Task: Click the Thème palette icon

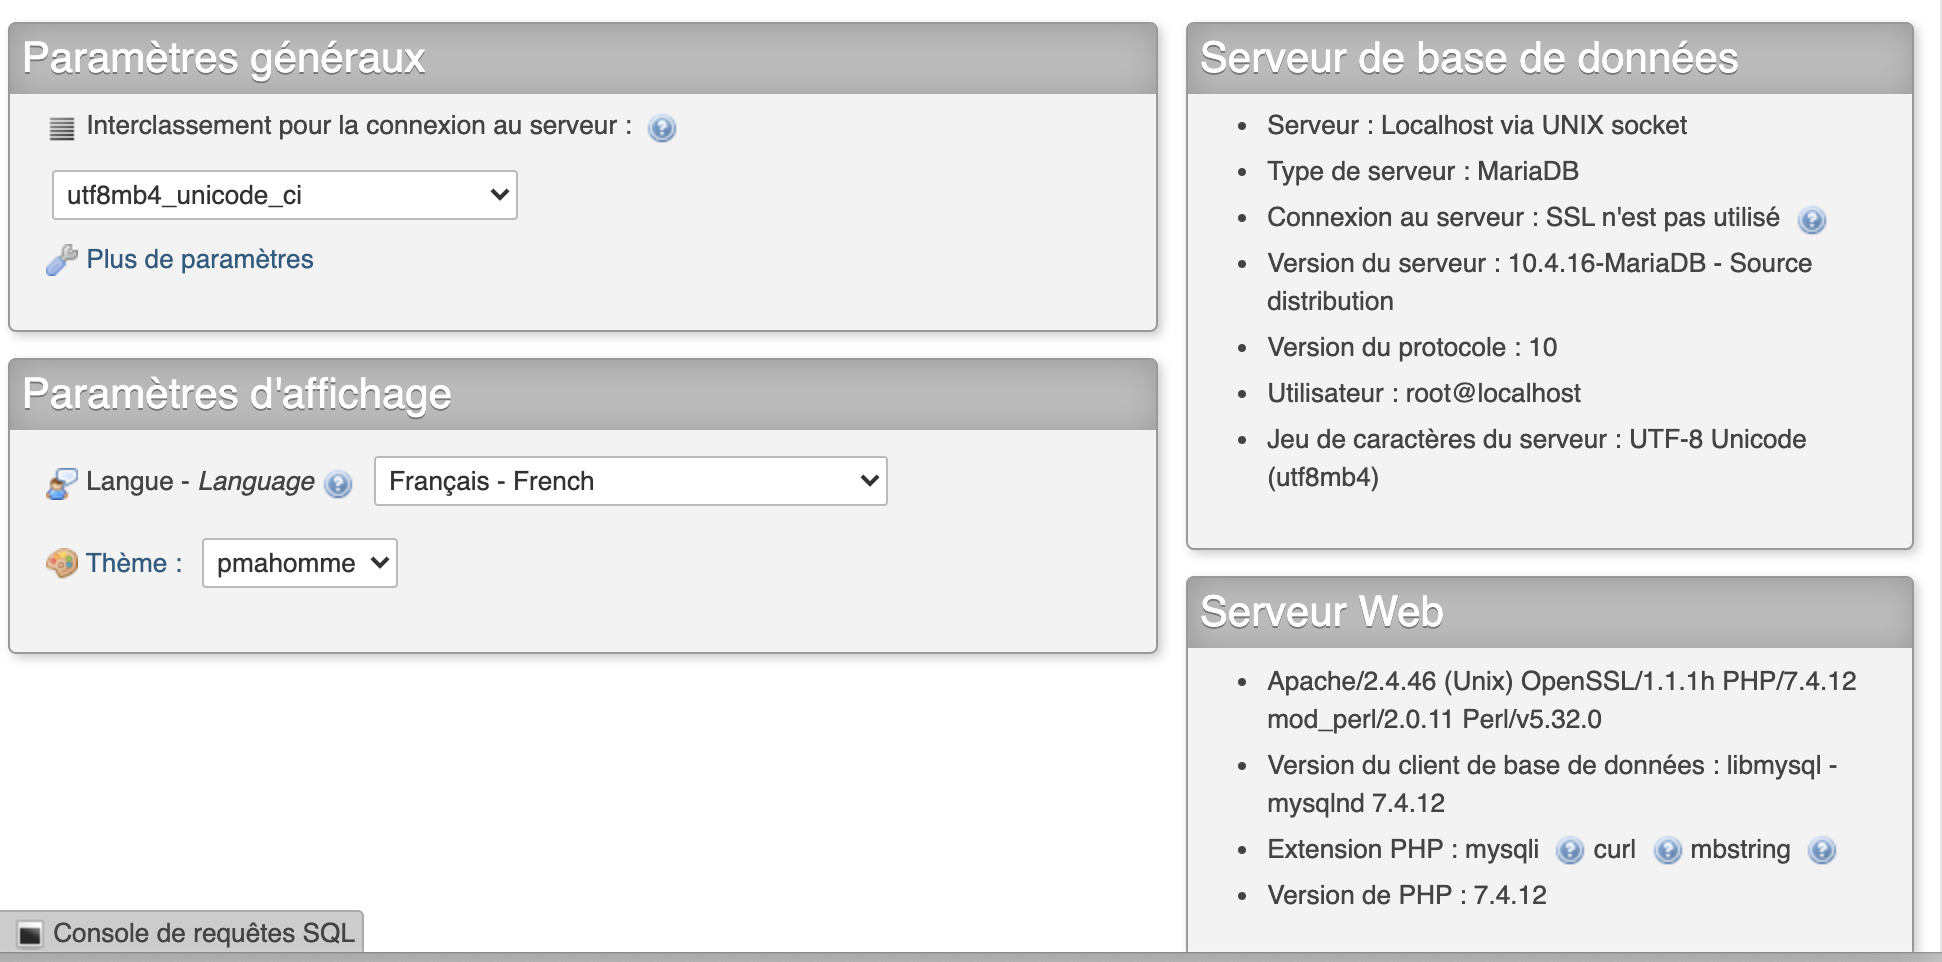Action: click(62, 563)
